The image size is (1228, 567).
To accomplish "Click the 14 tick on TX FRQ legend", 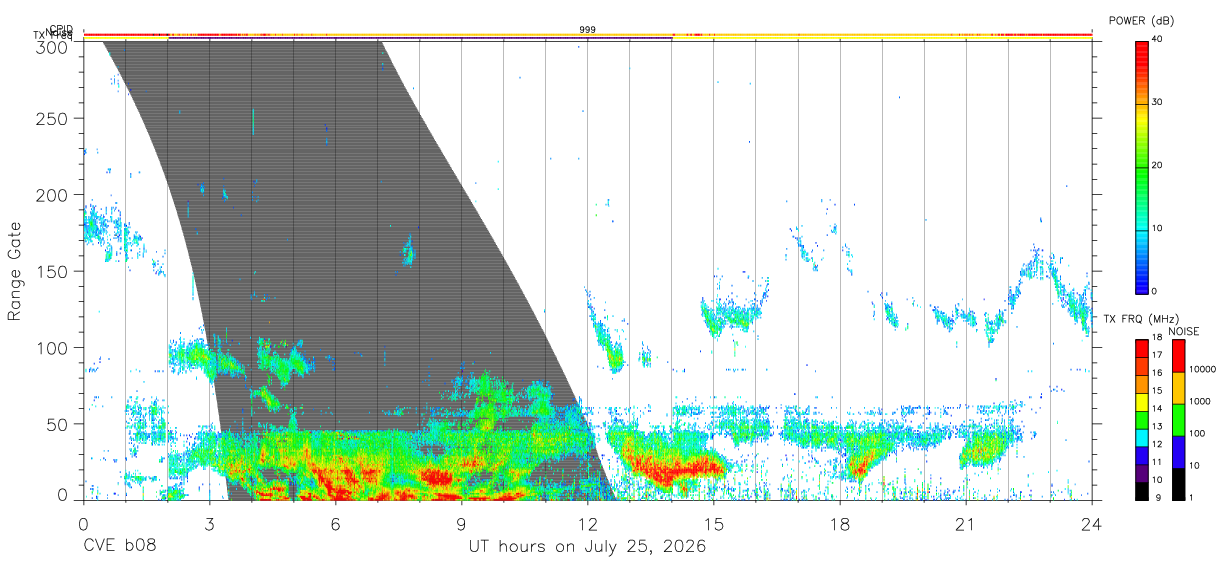I will (x=1156, y=409).
